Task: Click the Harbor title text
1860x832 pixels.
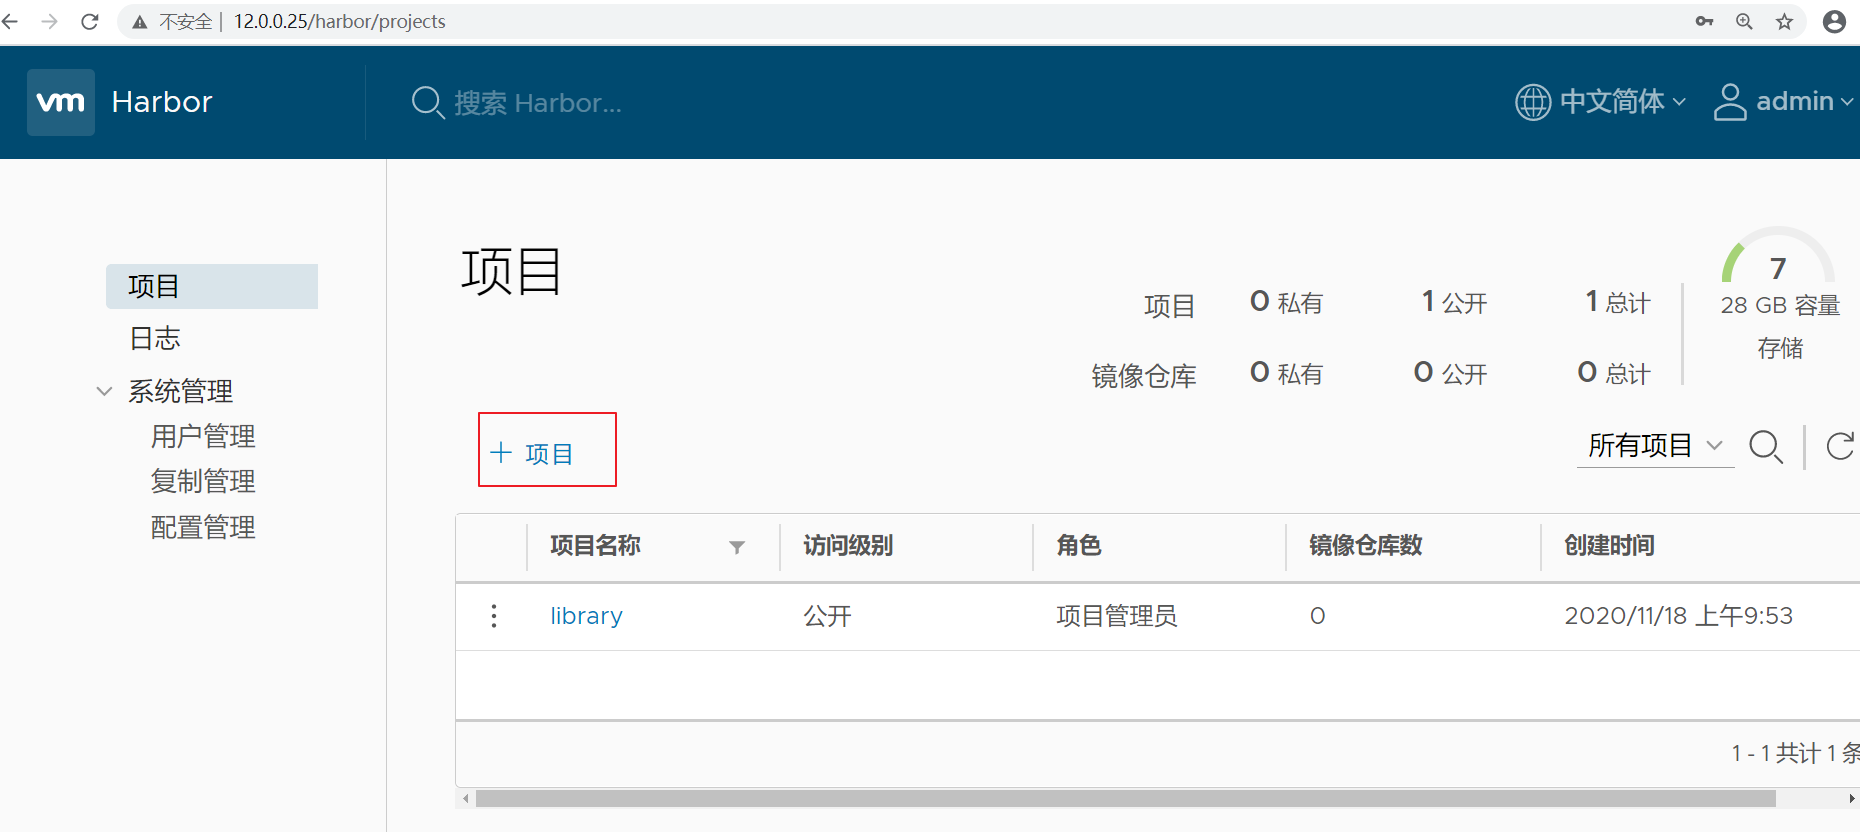Action: point(162,102)
